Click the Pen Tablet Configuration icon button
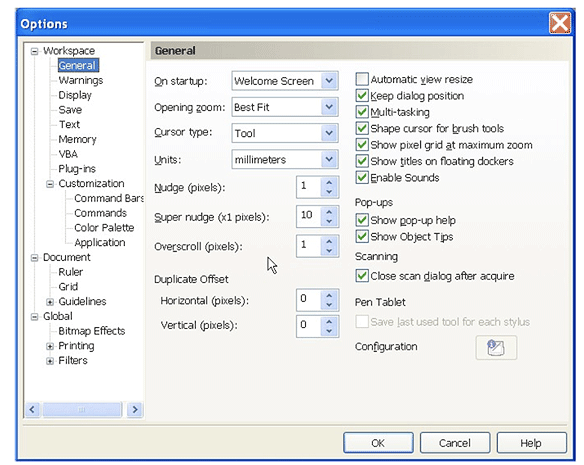 tap(496, 348)
